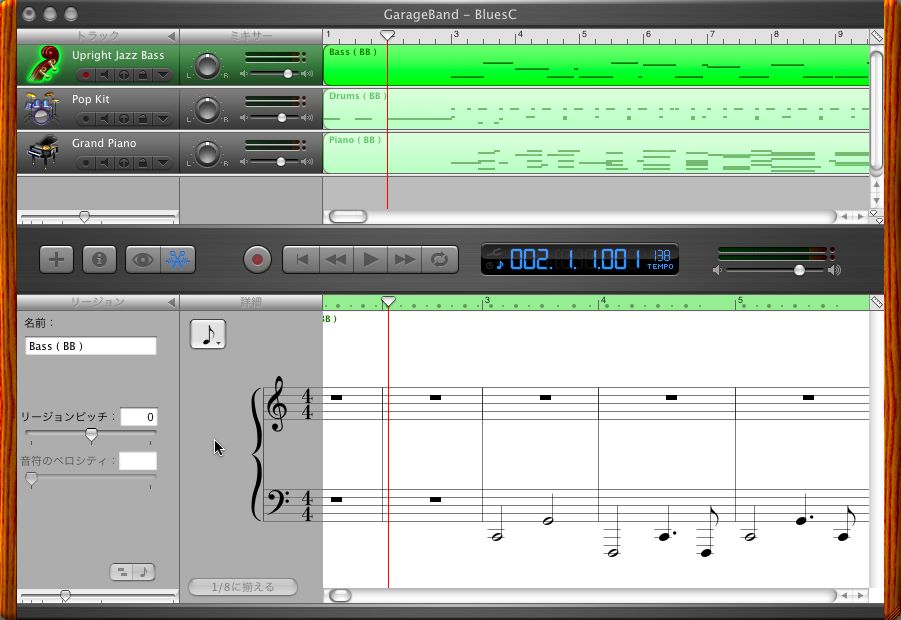The image size is (901, 620).
Task: Click the add new track plus button
Action: 56,260
